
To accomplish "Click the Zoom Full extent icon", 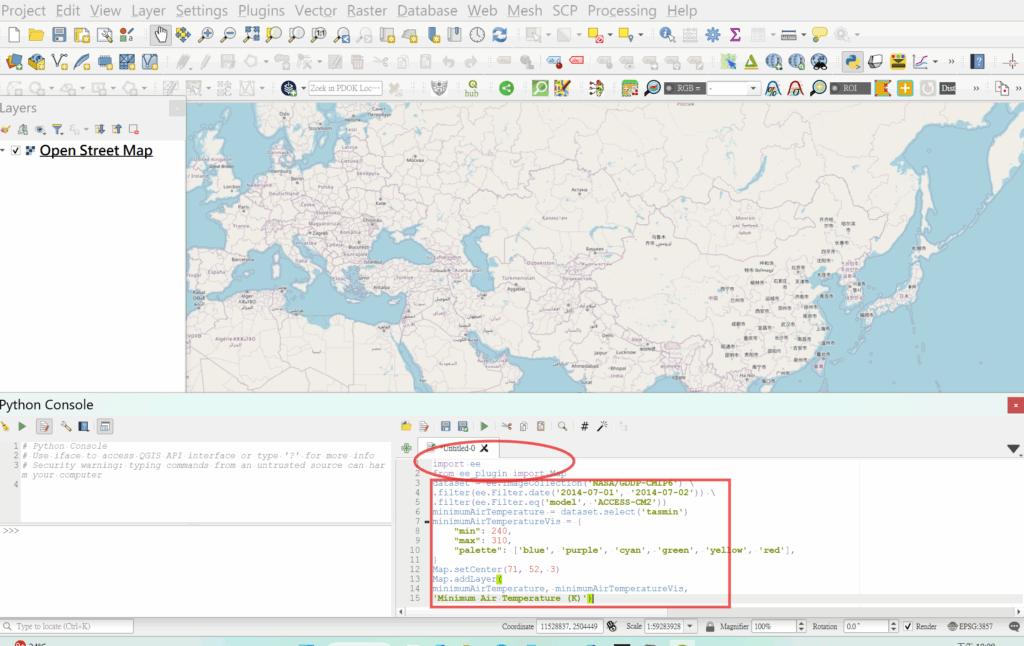I will coord(251,35).
